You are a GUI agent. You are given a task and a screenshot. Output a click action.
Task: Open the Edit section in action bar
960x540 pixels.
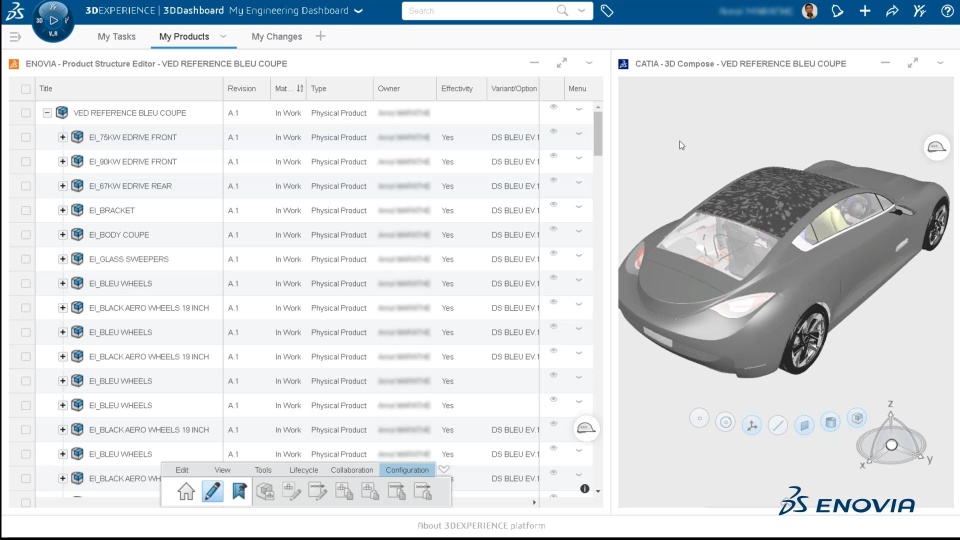click(x=182, y=470)
